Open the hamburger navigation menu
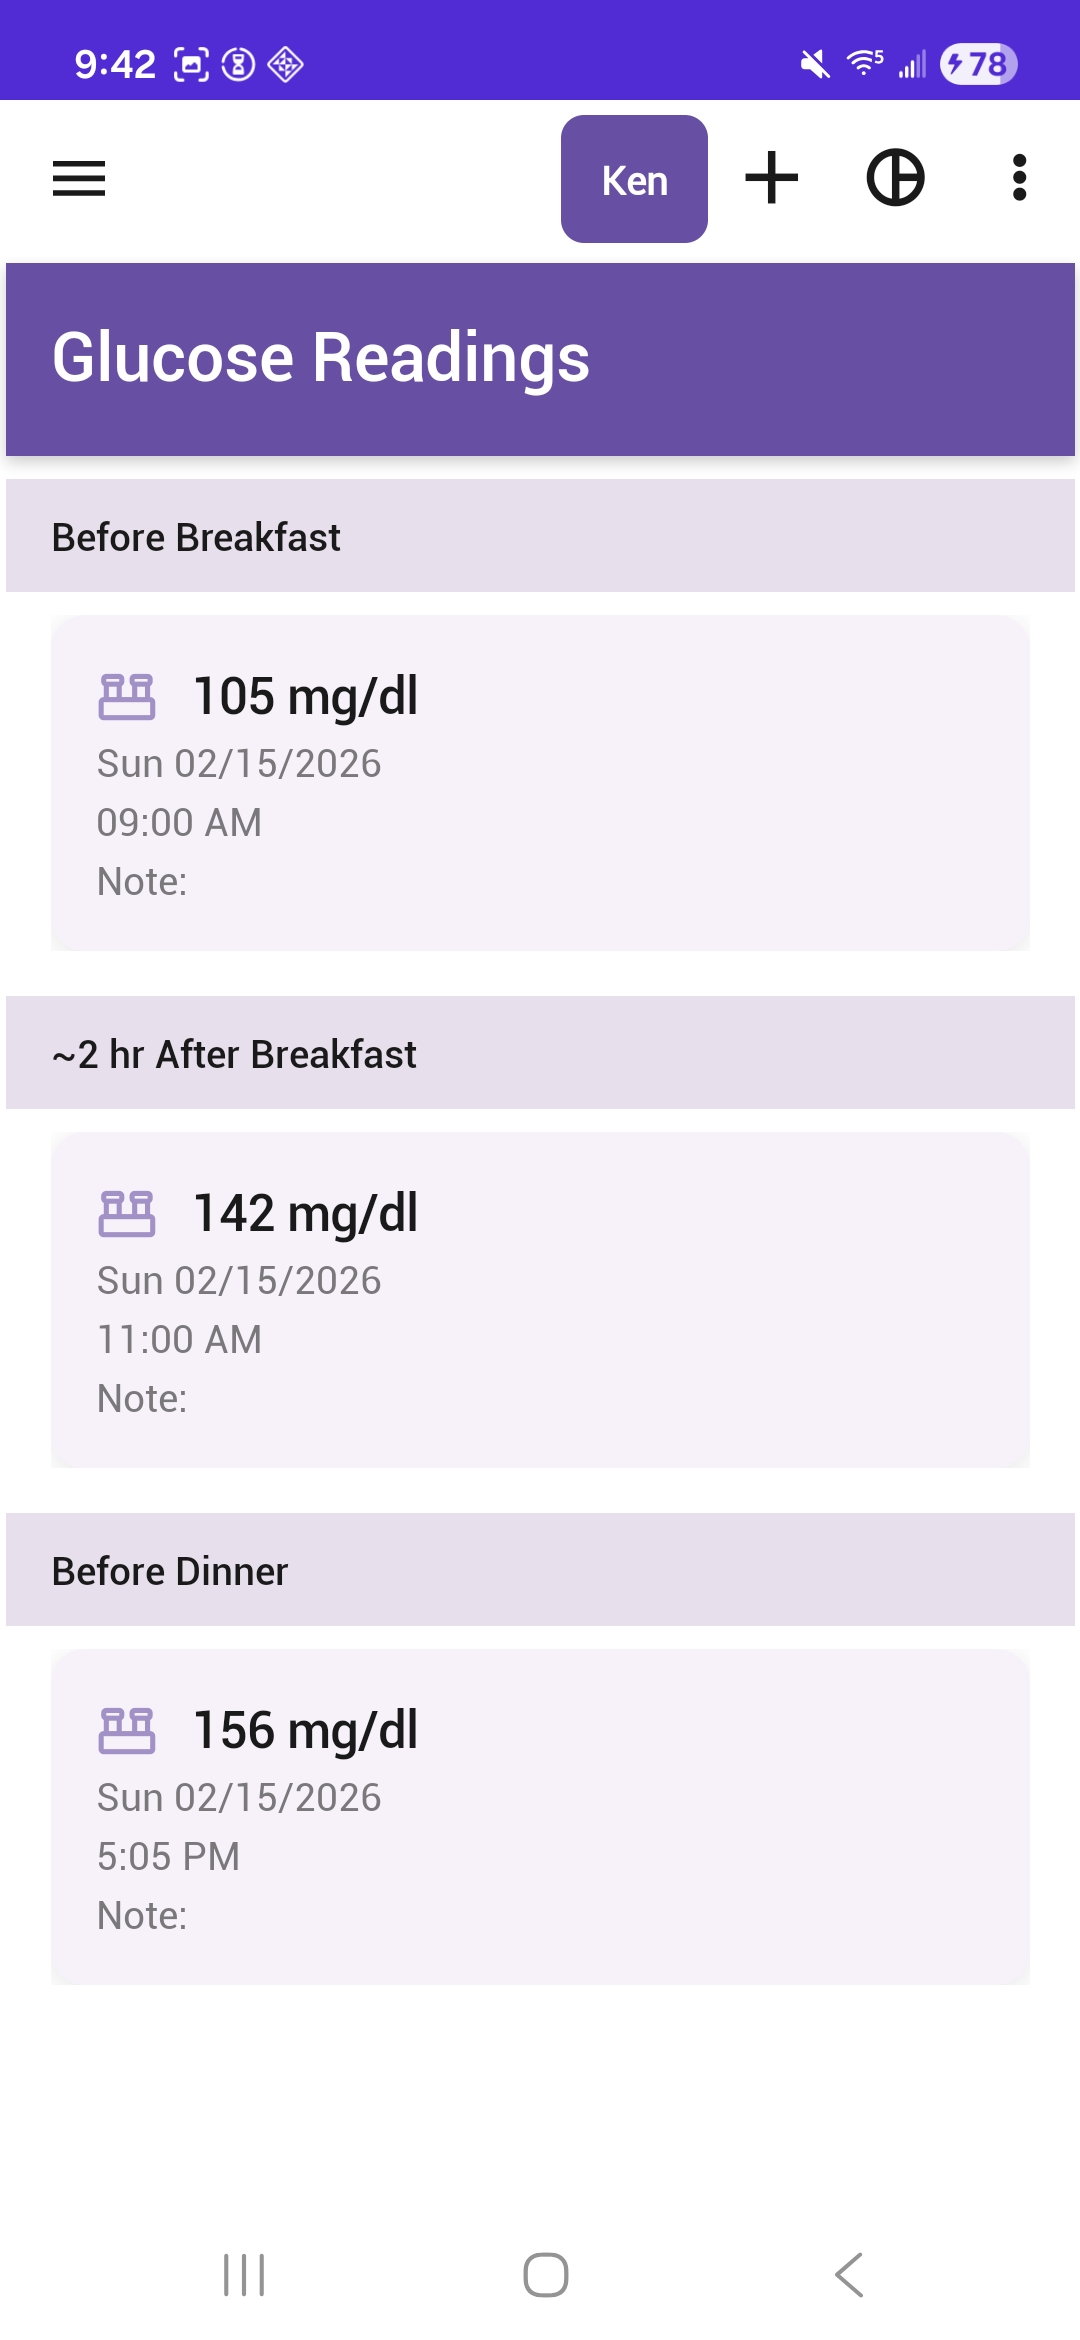Image resolution: width=1080 pixels, height=2340 pixels. tap(79, 179)
